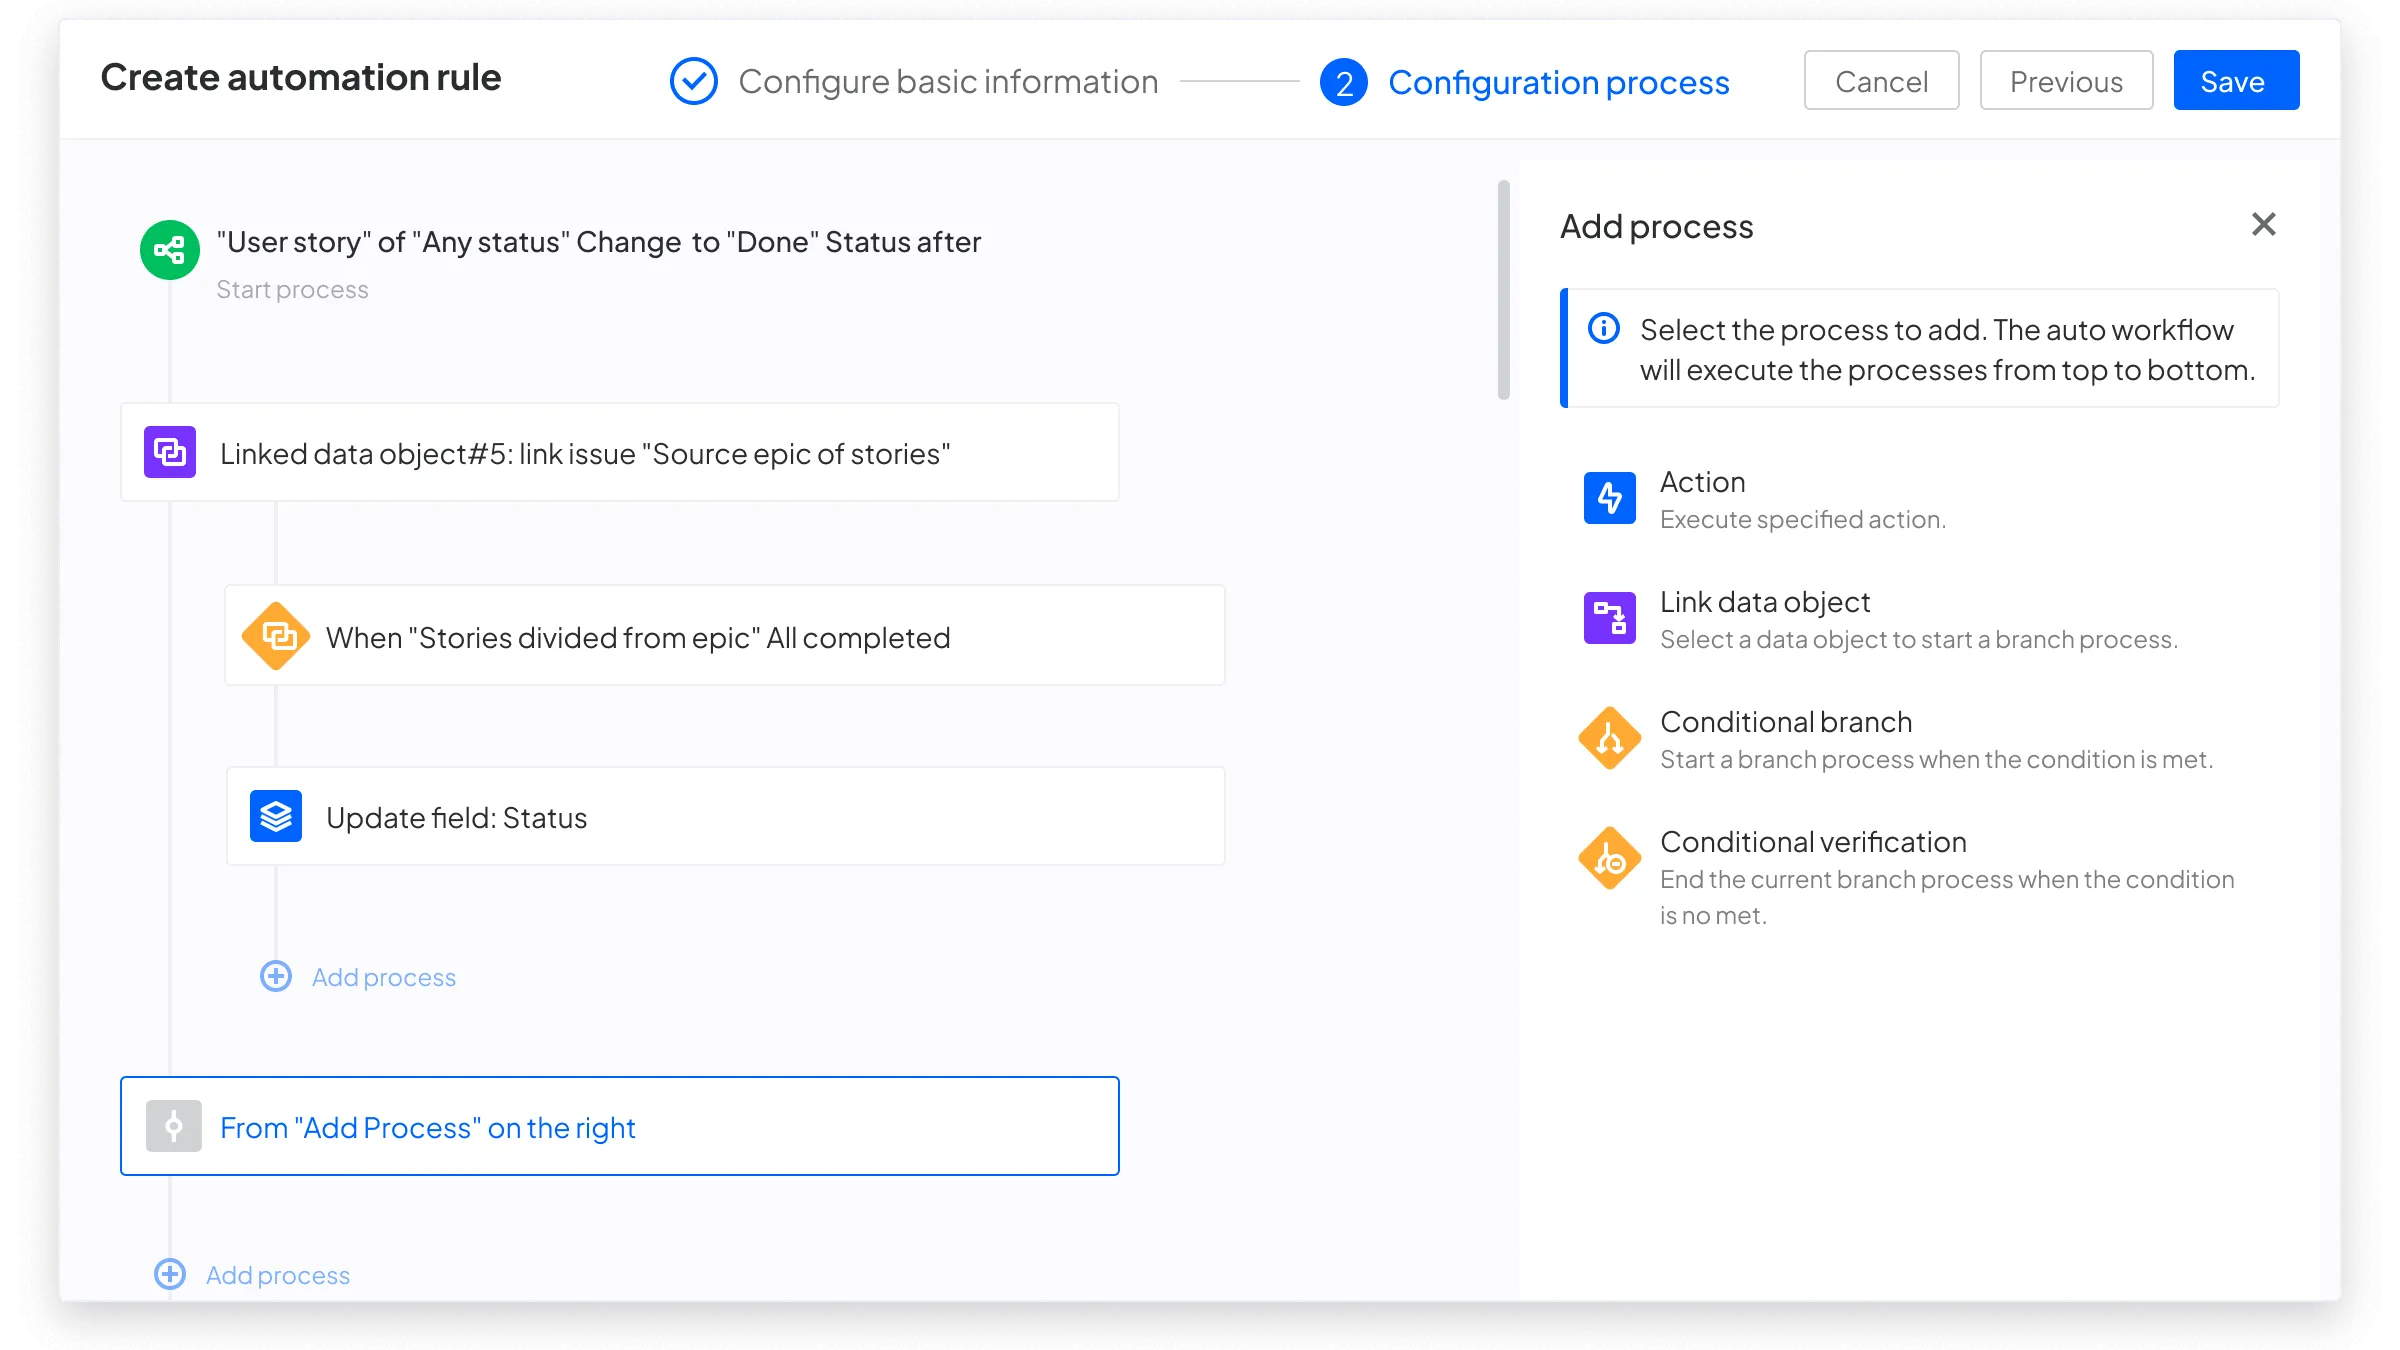Close the Add process panel
The image size is (2400, 1350).
tap(2263, 224)
